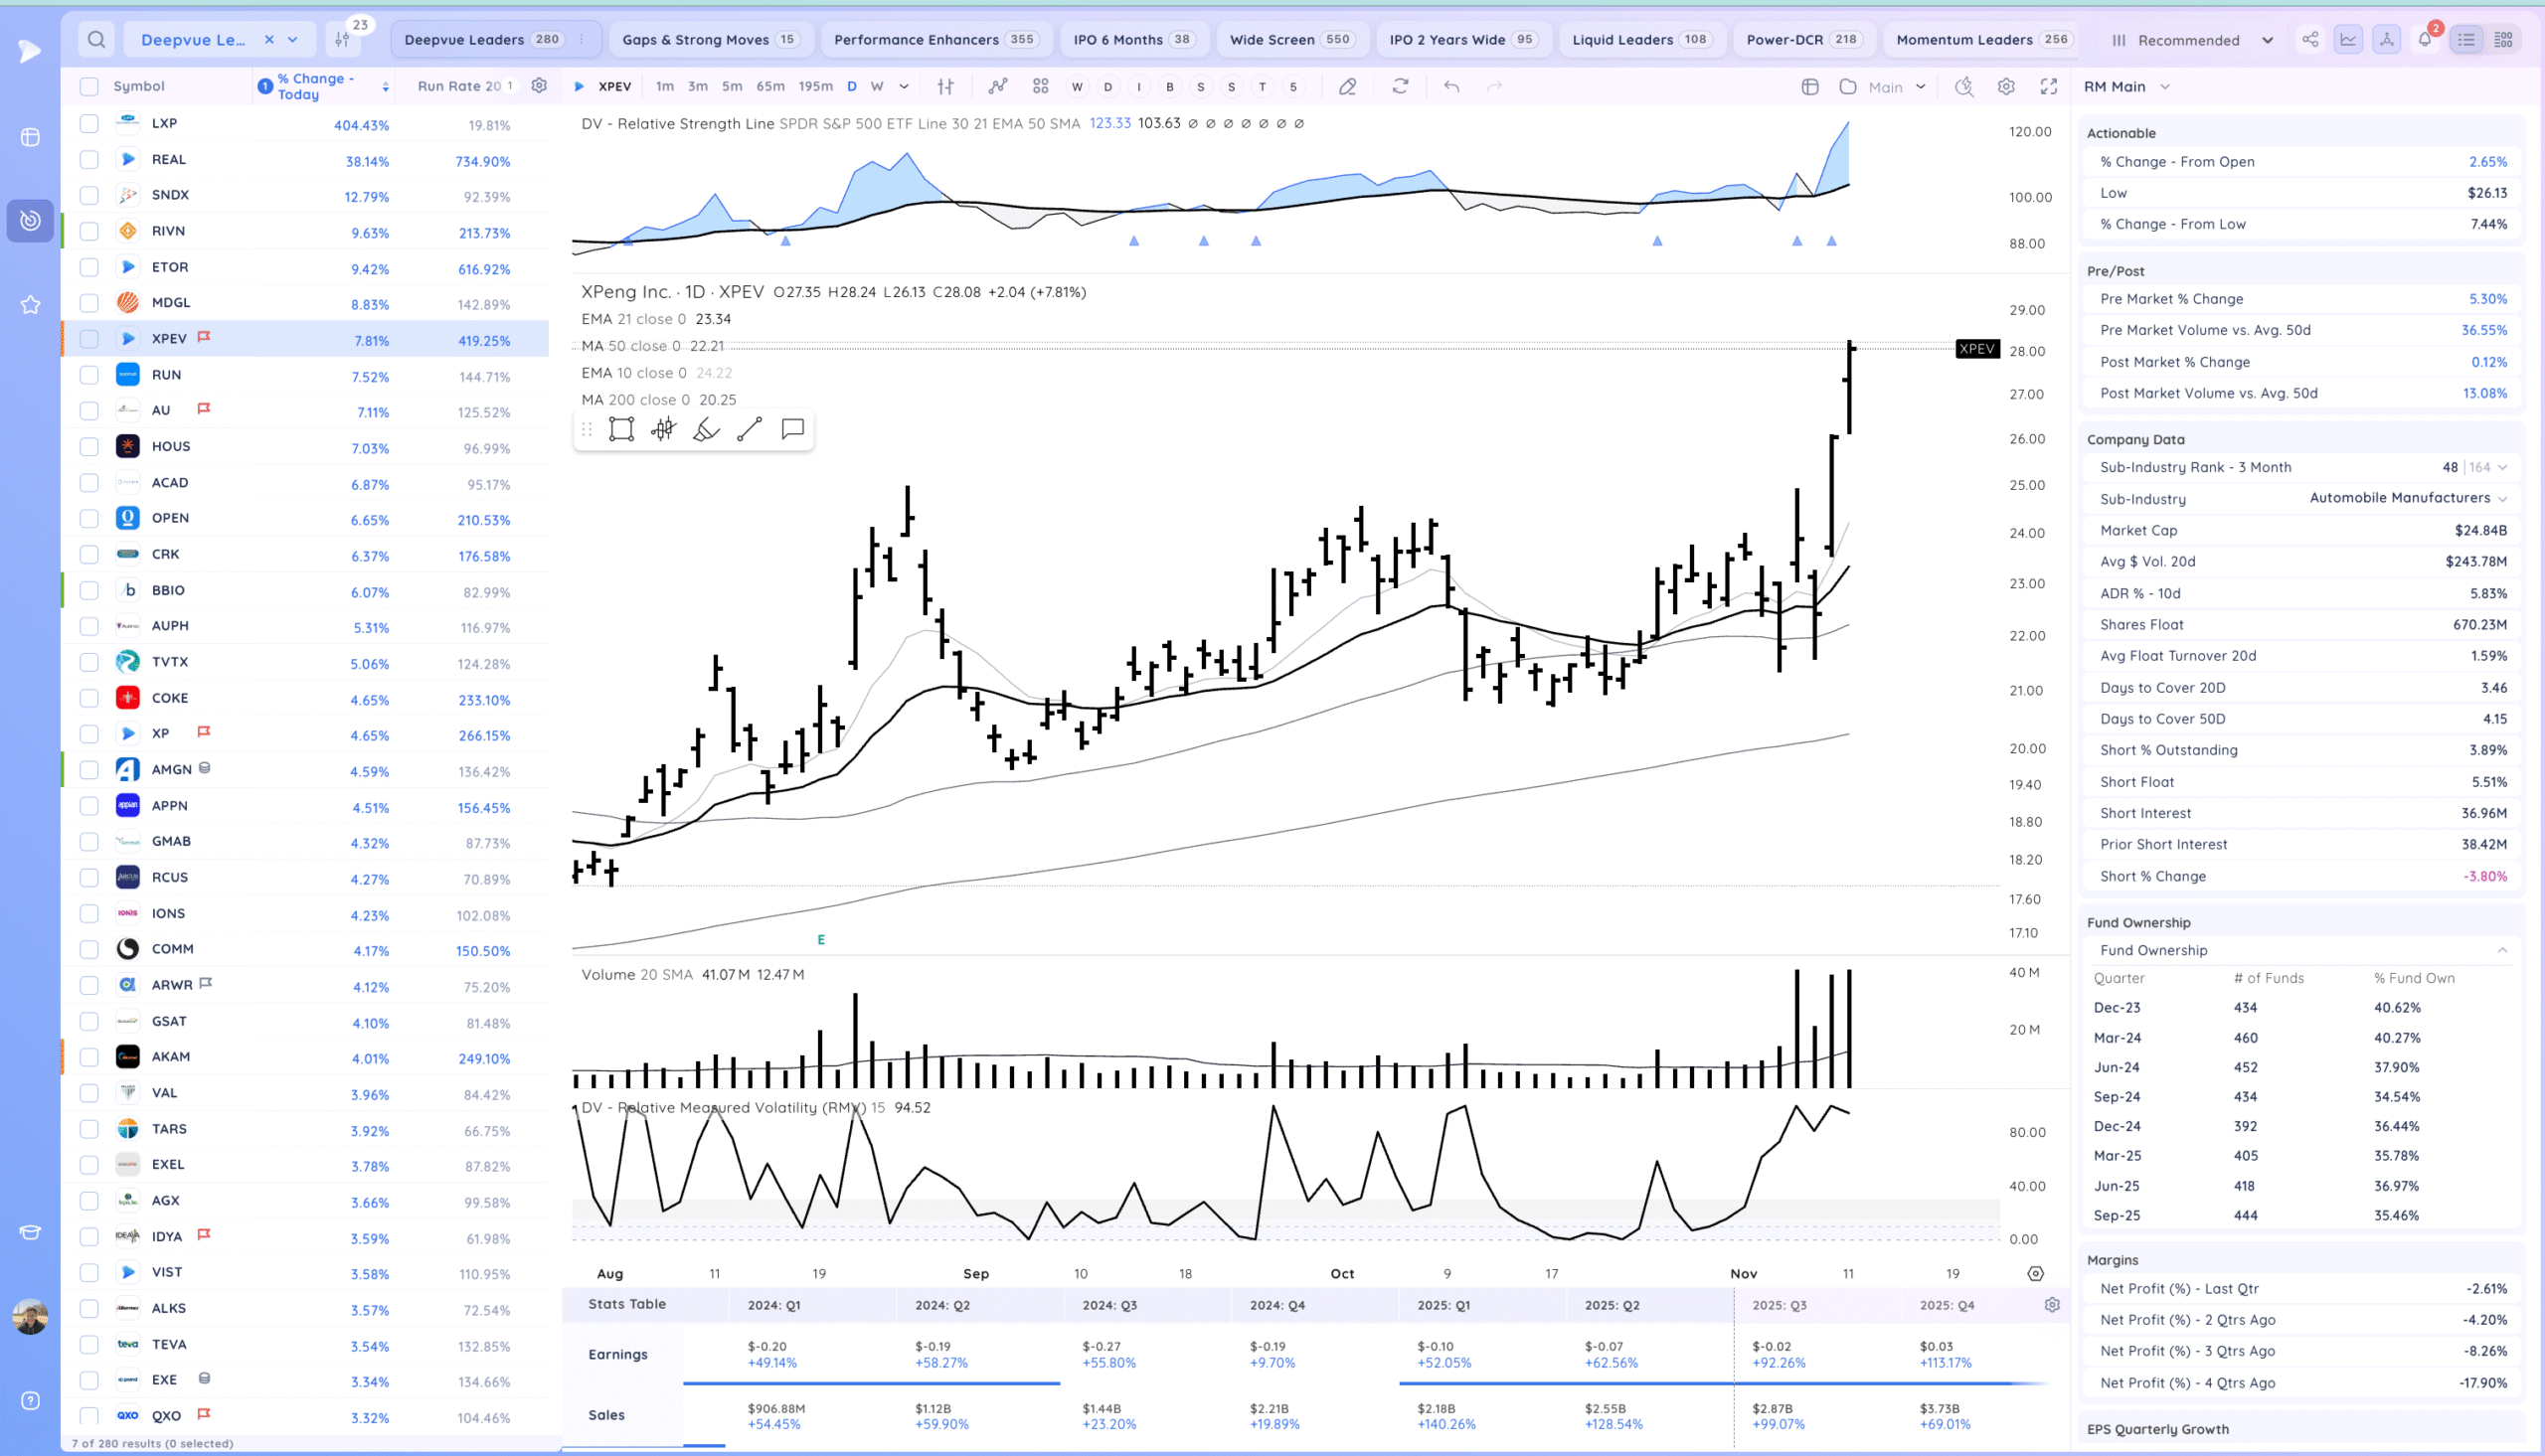Open the chart settings gear
Image resolution: width=2545 pixels, height=1456 pixels.
click(2006, 87)
